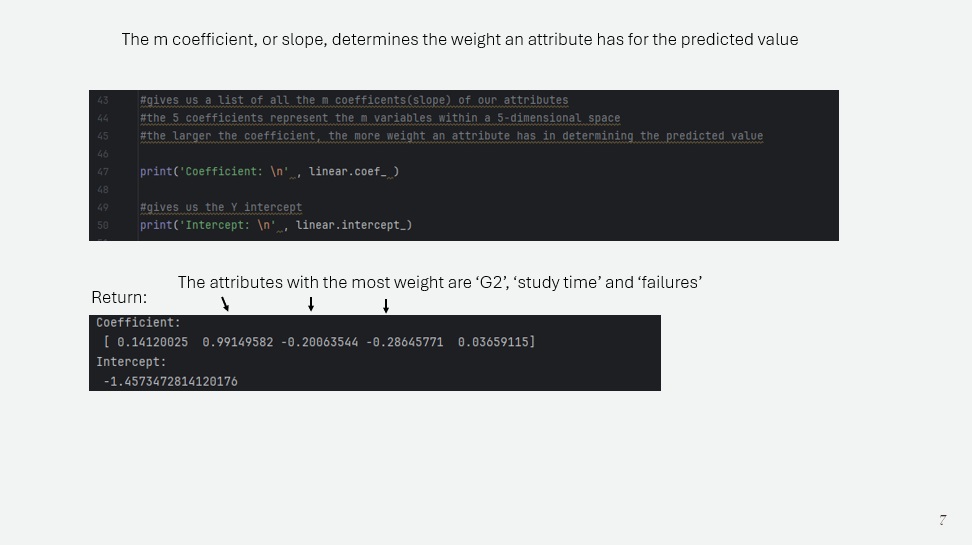Click the slide title about m coefficient
The height and width of the screenshot is (545, 972).
(x=459, y=40)
